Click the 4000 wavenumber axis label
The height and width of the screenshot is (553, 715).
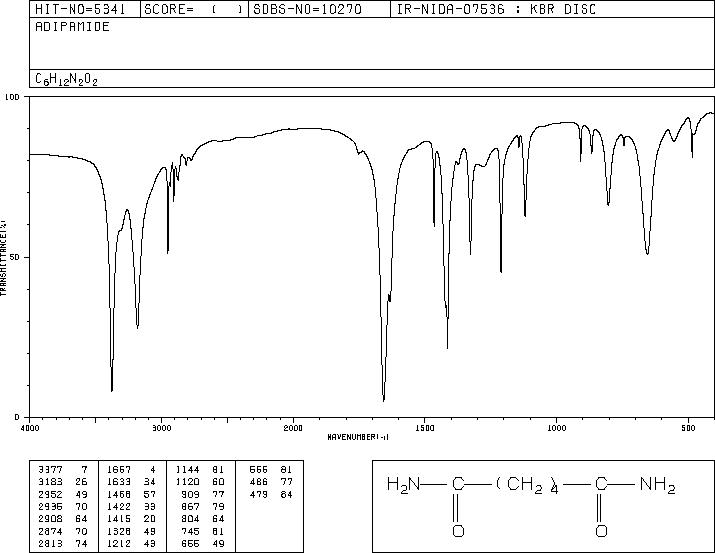[30, 428]
